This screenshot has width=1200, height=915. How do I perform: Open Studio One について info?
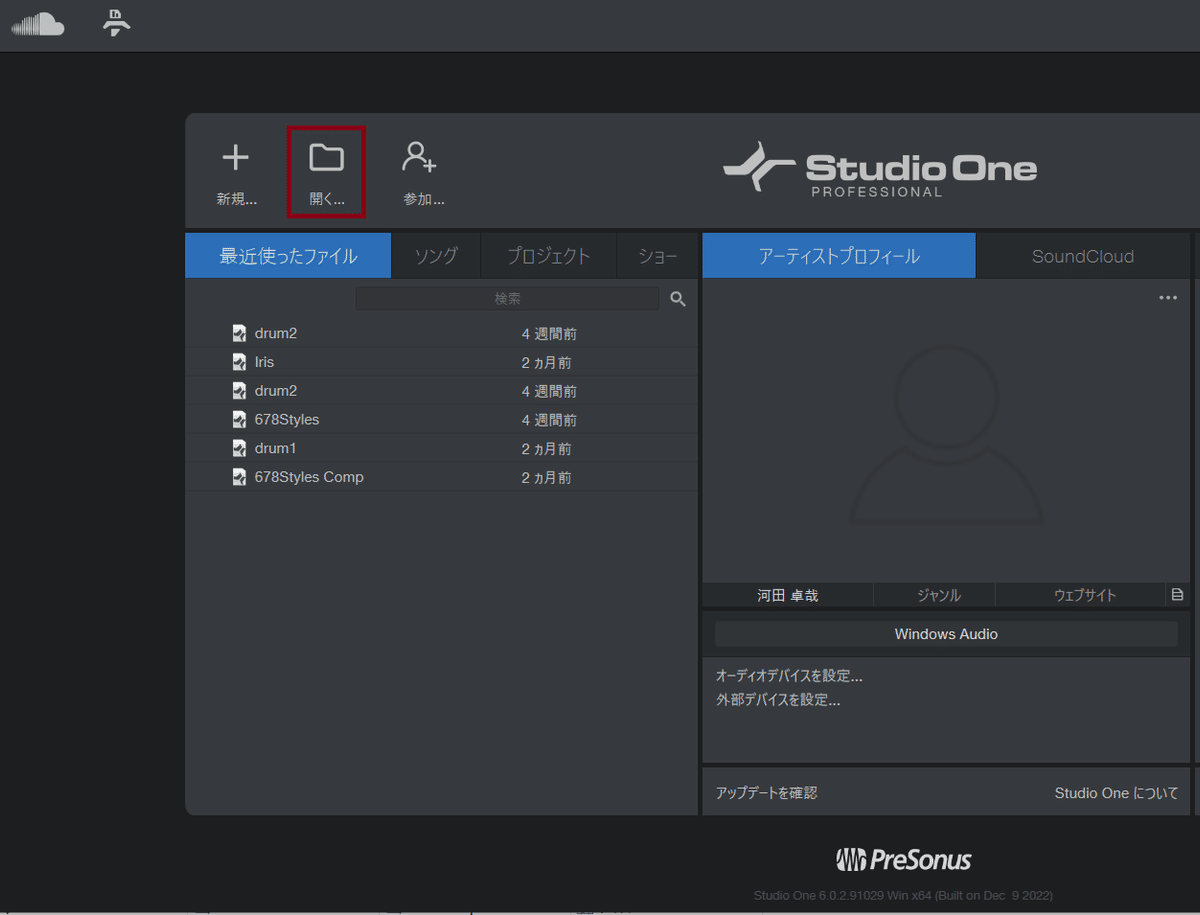tap(1116, 792)
